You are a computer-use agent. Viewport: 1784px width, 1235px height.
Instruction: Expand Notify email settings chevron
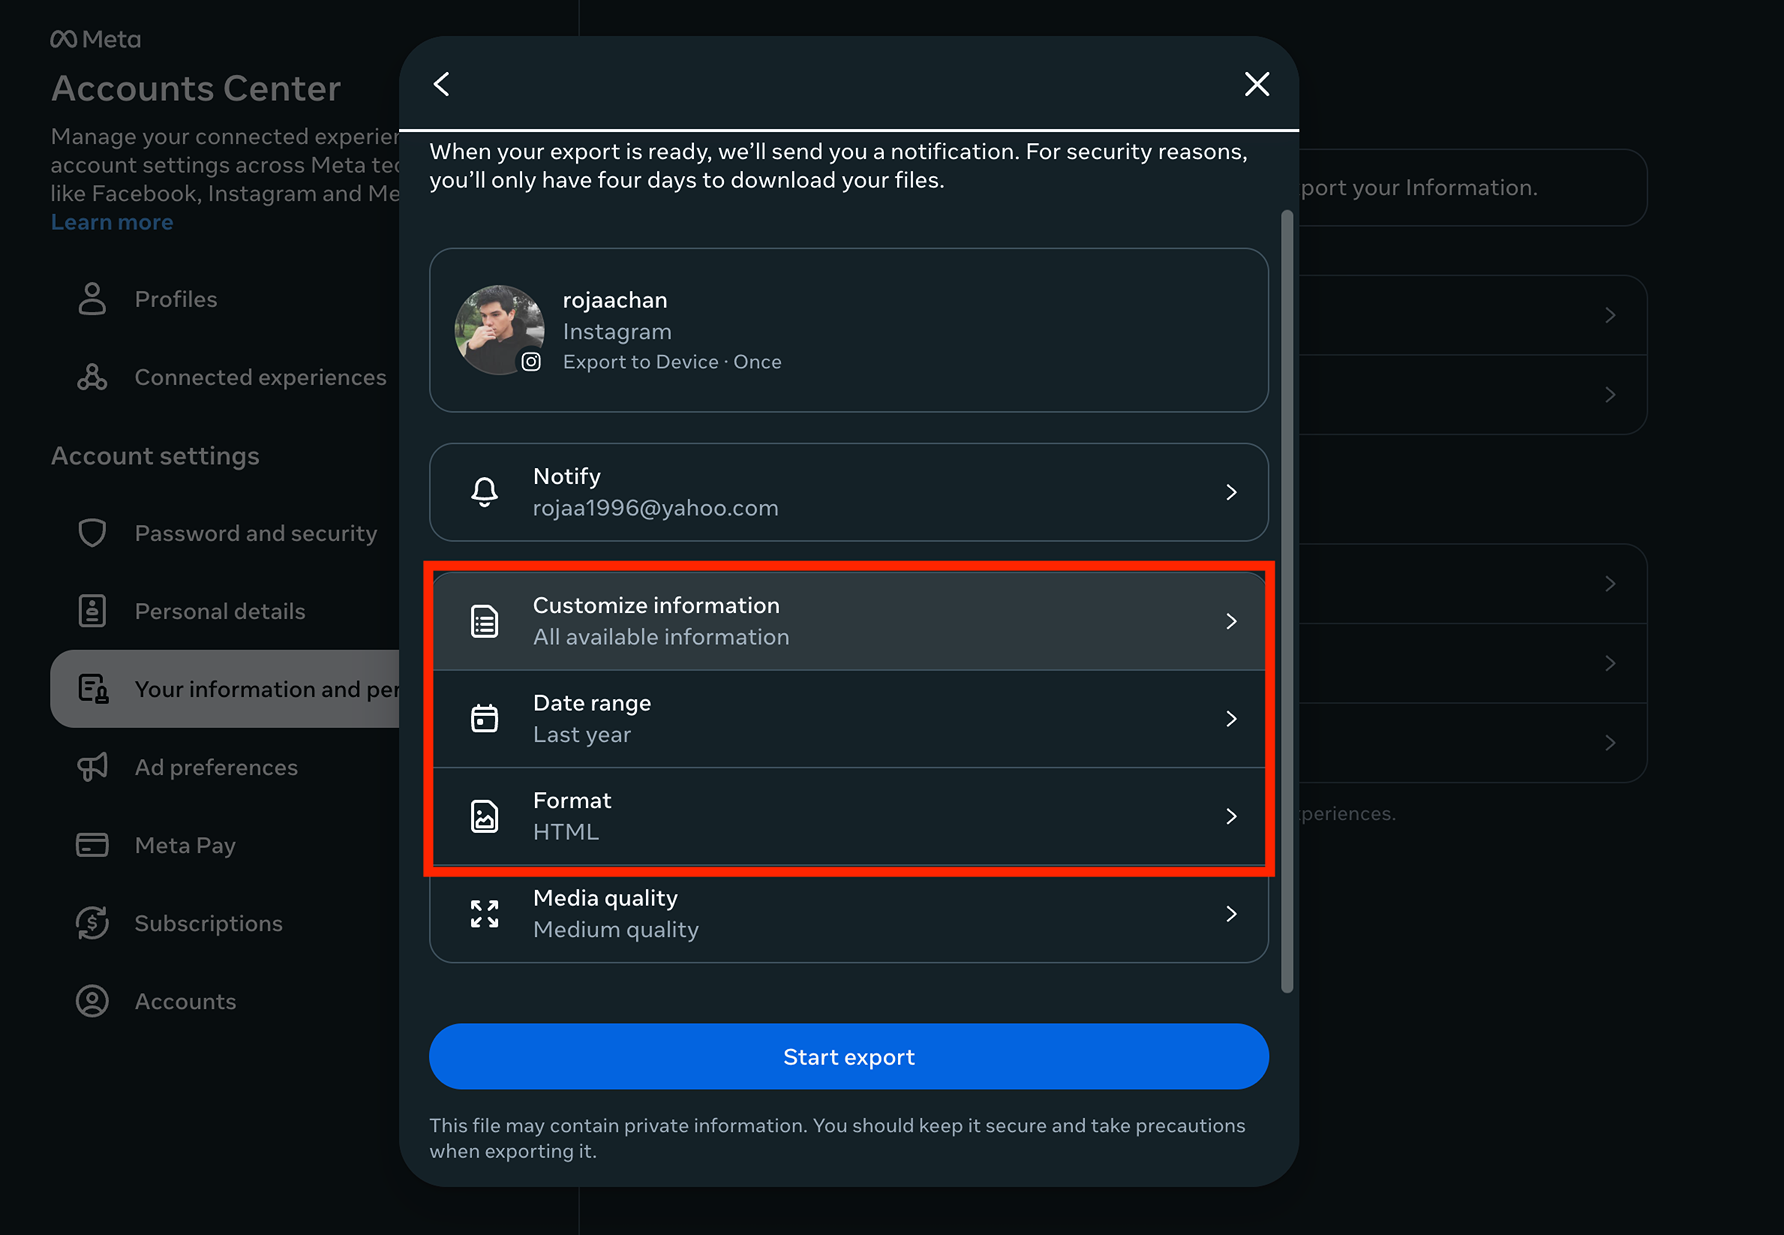point(1231,492)
